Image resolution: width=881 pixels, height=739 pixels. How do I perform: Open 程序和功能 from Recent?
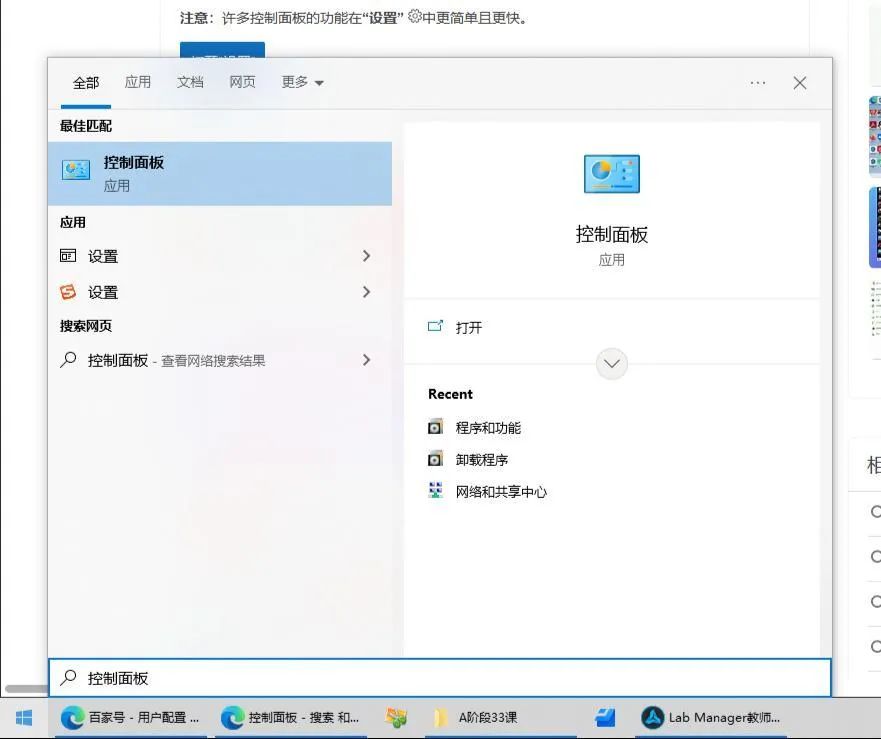click(487, 427)
